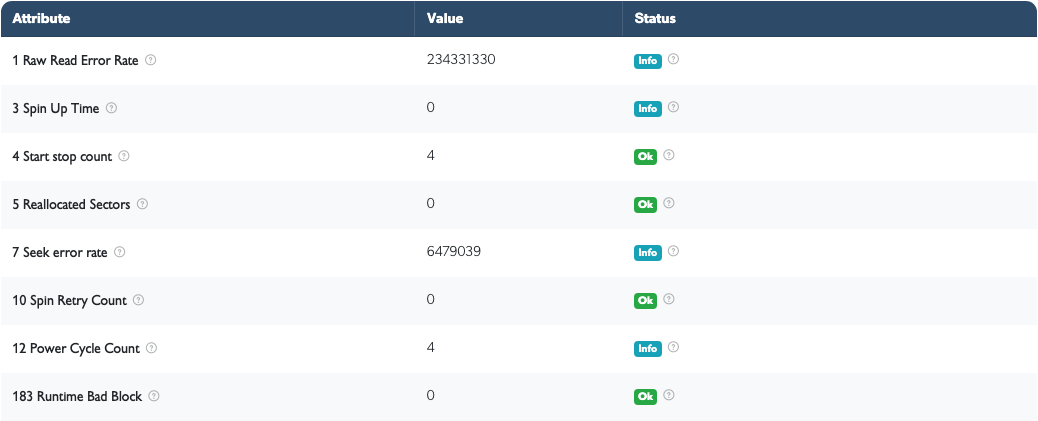
Task: Click Ok badge for Reallocated Sectors
Action: point(645,205)
